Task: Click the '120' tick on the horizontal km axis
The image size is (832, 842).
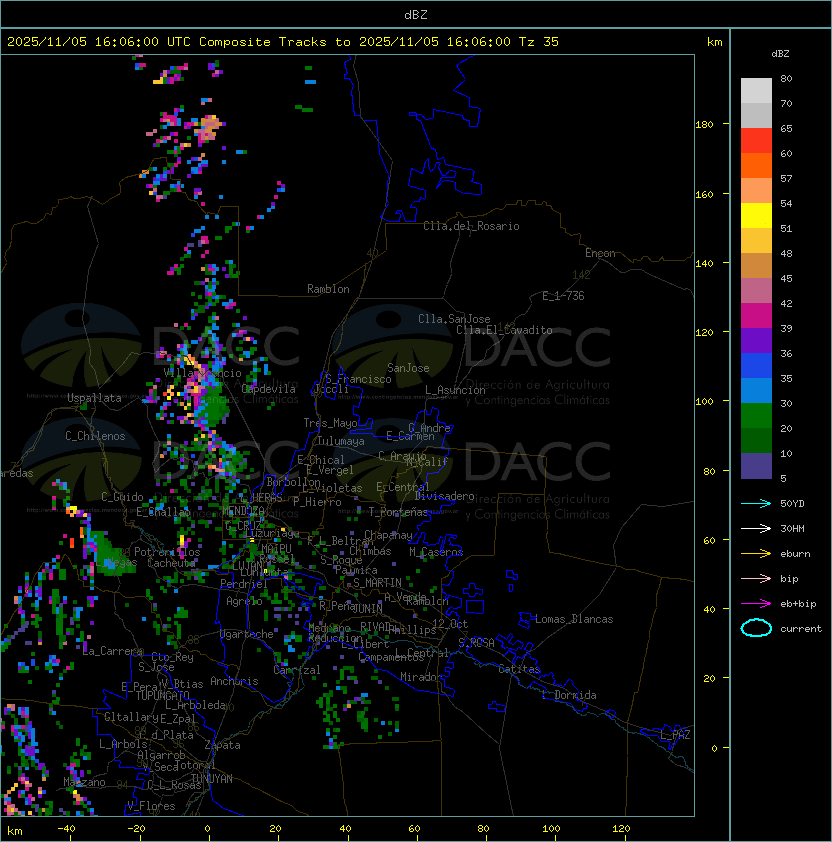Action: pyautogui.click(x=621, y=829)
